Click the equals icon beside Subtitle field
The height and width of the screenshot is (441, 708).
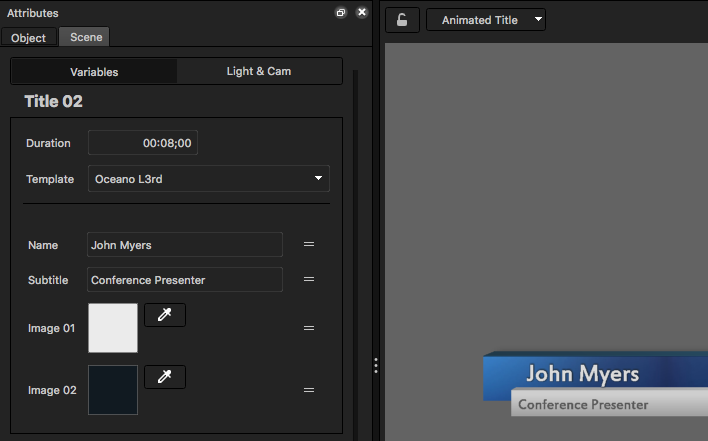click(309, 280)
